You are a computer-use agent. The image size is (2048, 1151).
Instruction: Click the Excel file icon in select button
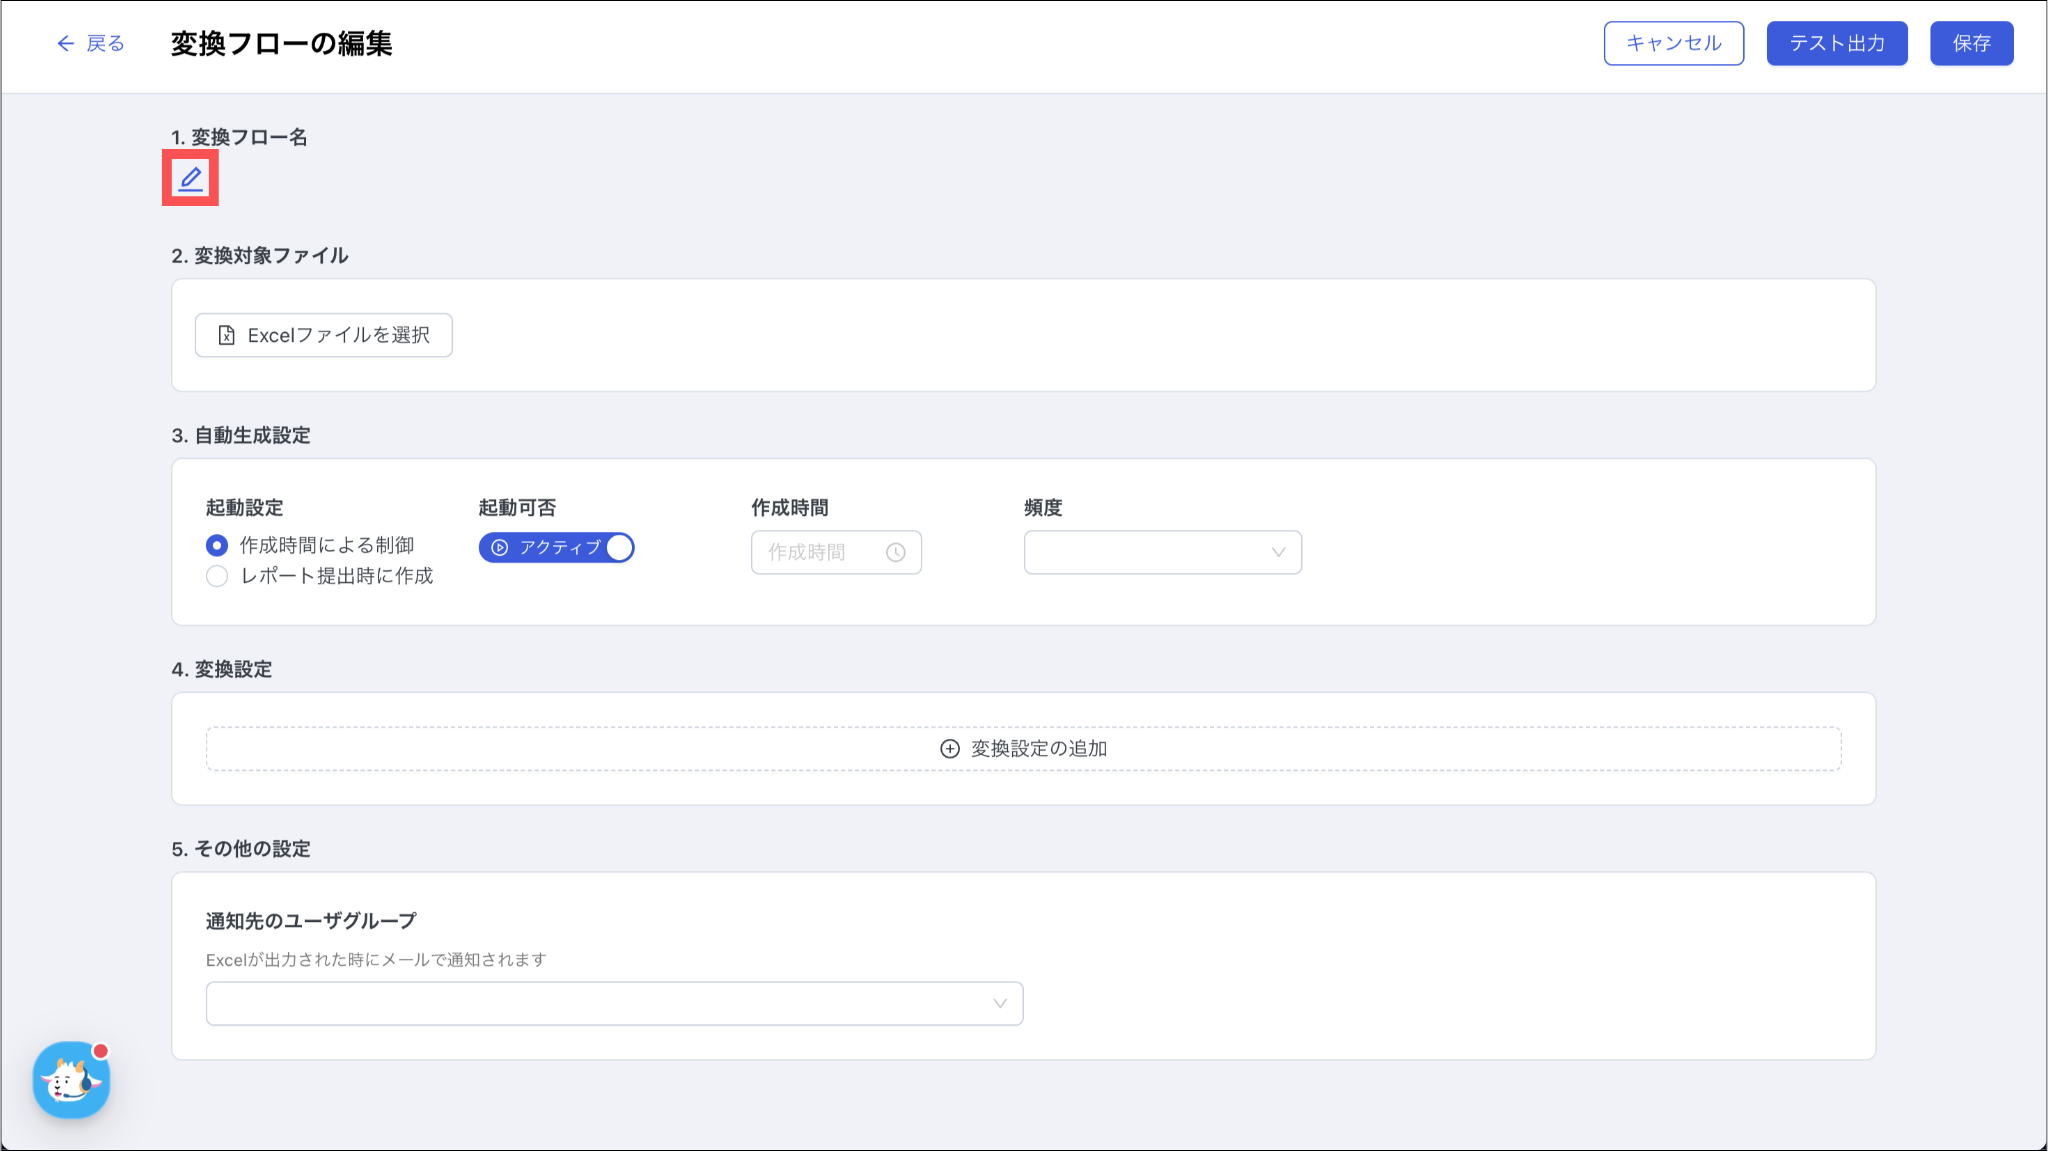[x=227, y=335]
